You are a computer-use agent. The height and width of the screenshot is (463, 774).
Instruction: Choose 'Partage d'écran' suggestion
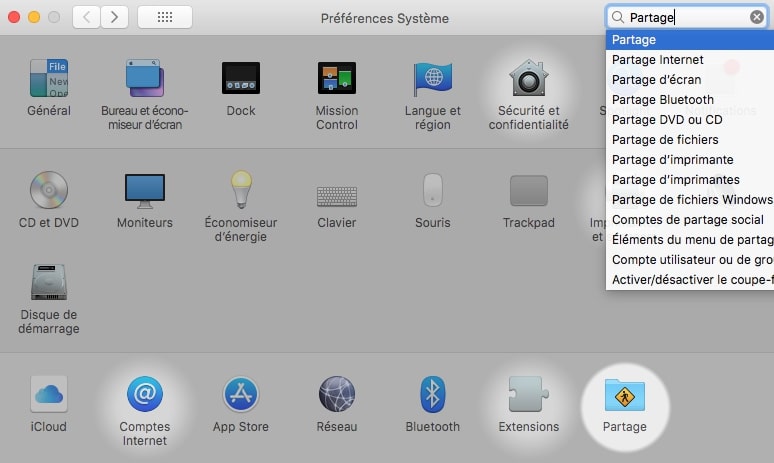point(690,79)
